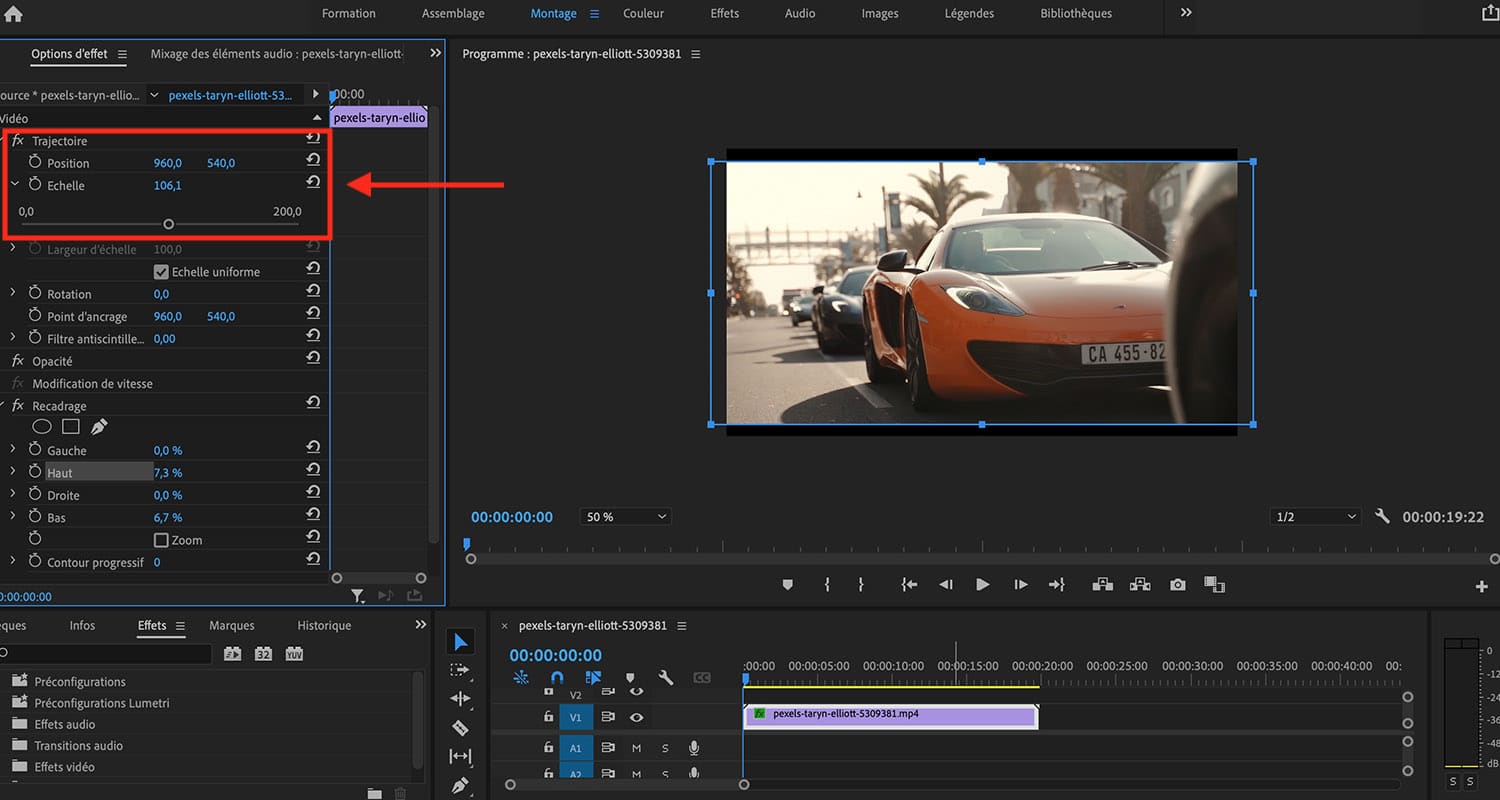Screen dimensions: 1500x800
Task: Select the pexels-taryn-elliott clip on V1
Action: 891,717
